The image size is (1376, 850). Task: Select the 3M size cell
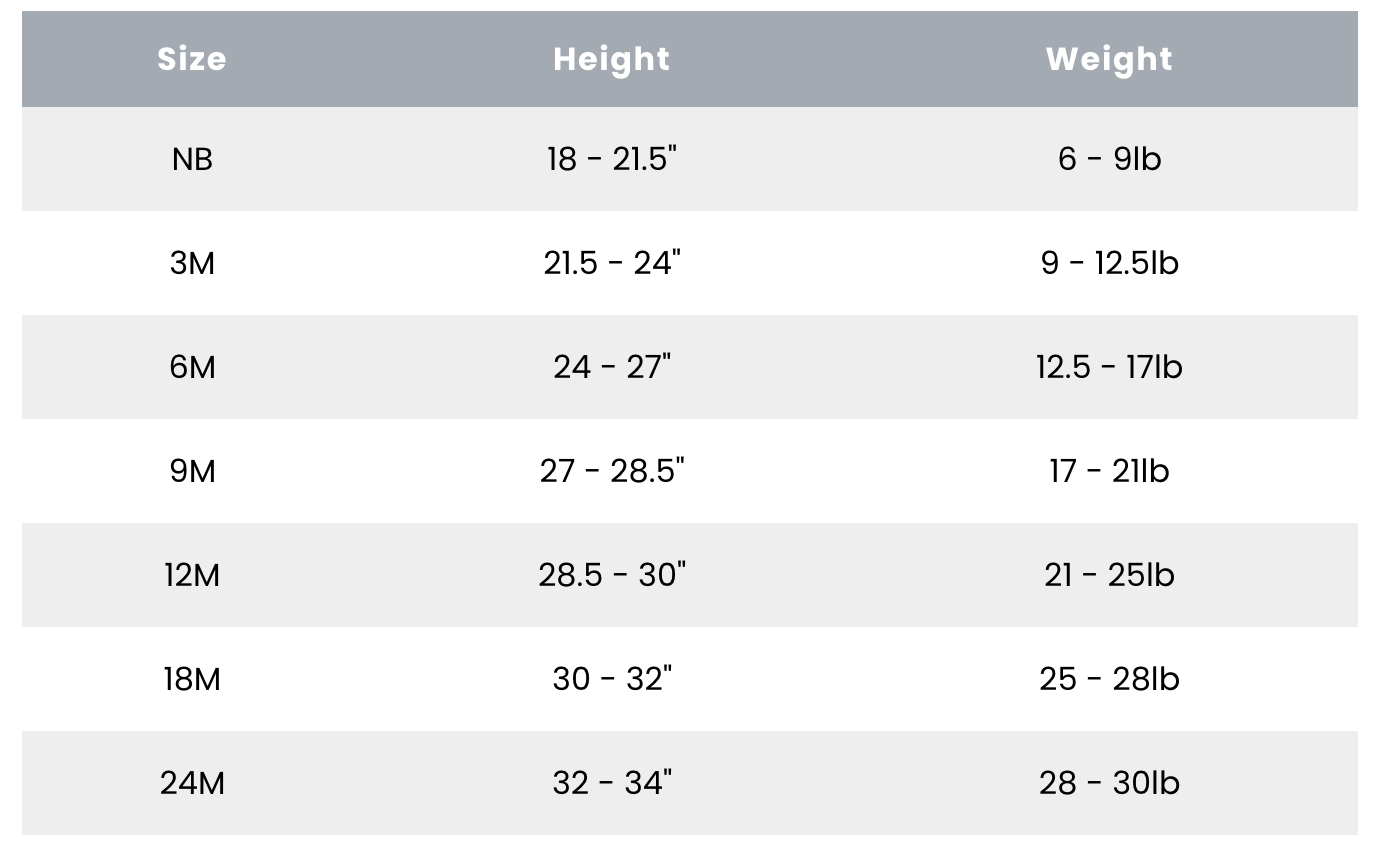pos(192,263)
